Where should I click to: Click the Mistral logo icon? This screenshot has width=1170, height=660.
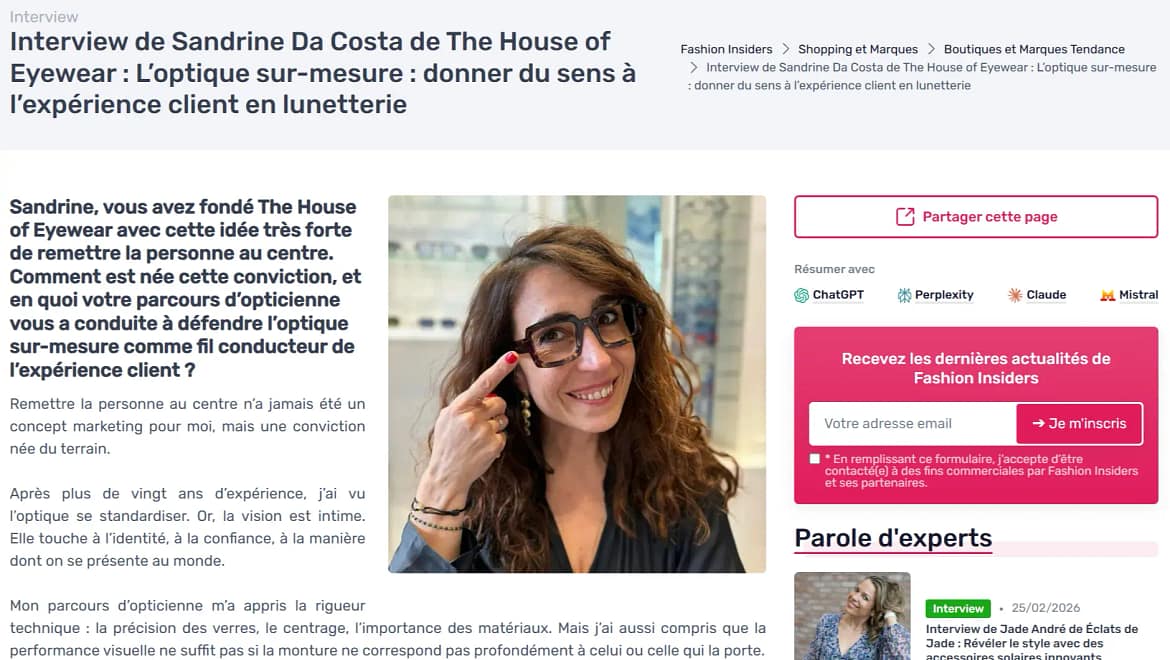[x=1107, y=295]
